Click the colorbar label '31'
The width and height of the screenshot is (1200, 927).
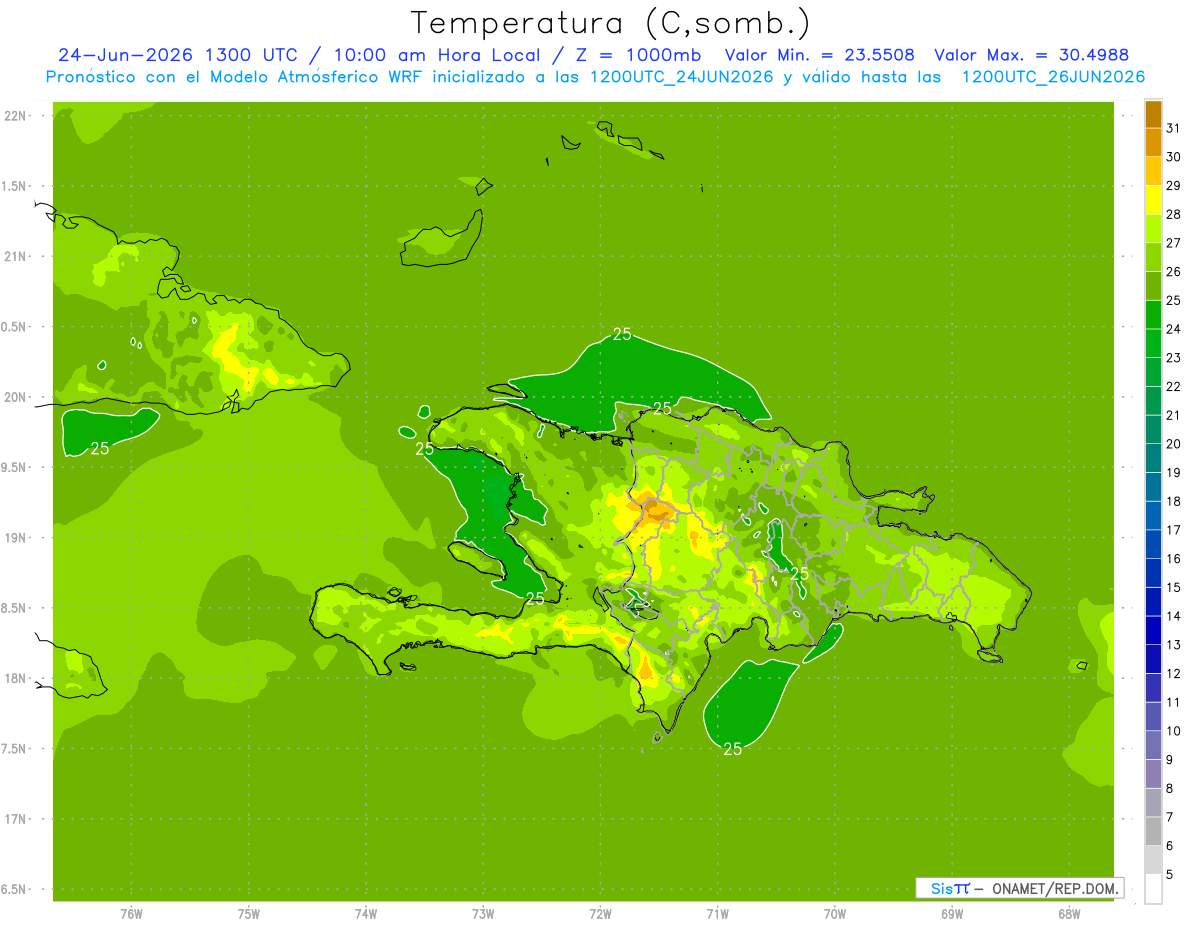[1174, 128]
